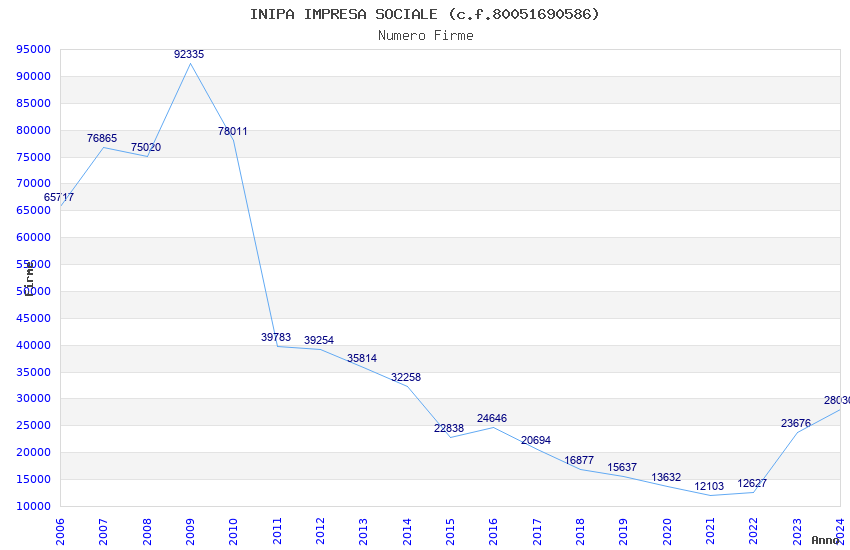Select the data label 13632

coord(666,477)
